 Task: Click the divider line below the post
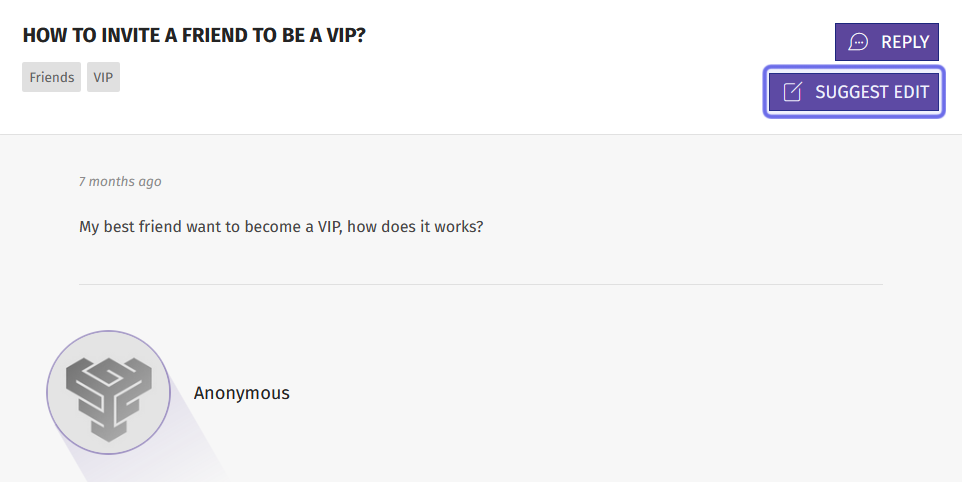point(481,285)
